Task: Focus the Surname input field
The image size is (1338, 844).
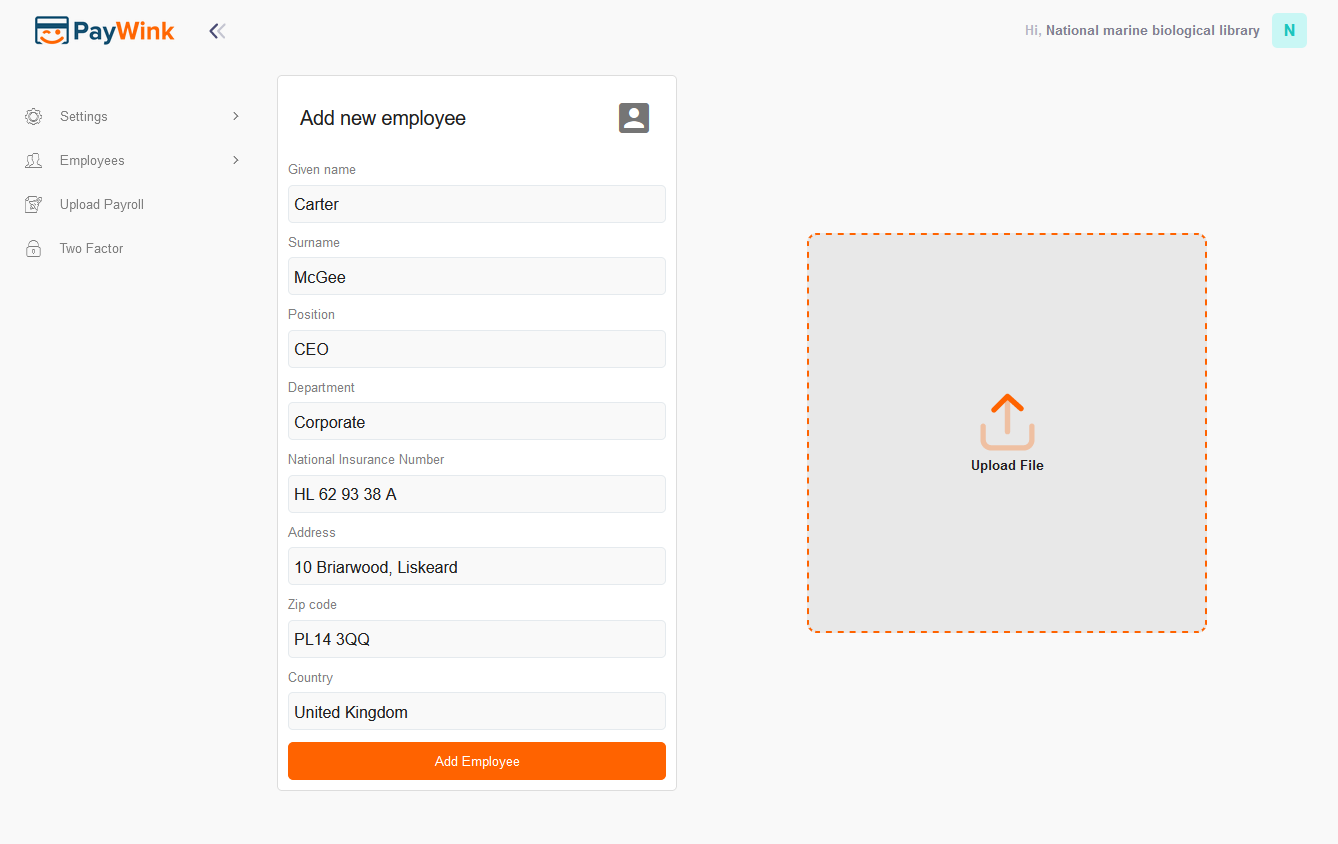Action: 476,277
